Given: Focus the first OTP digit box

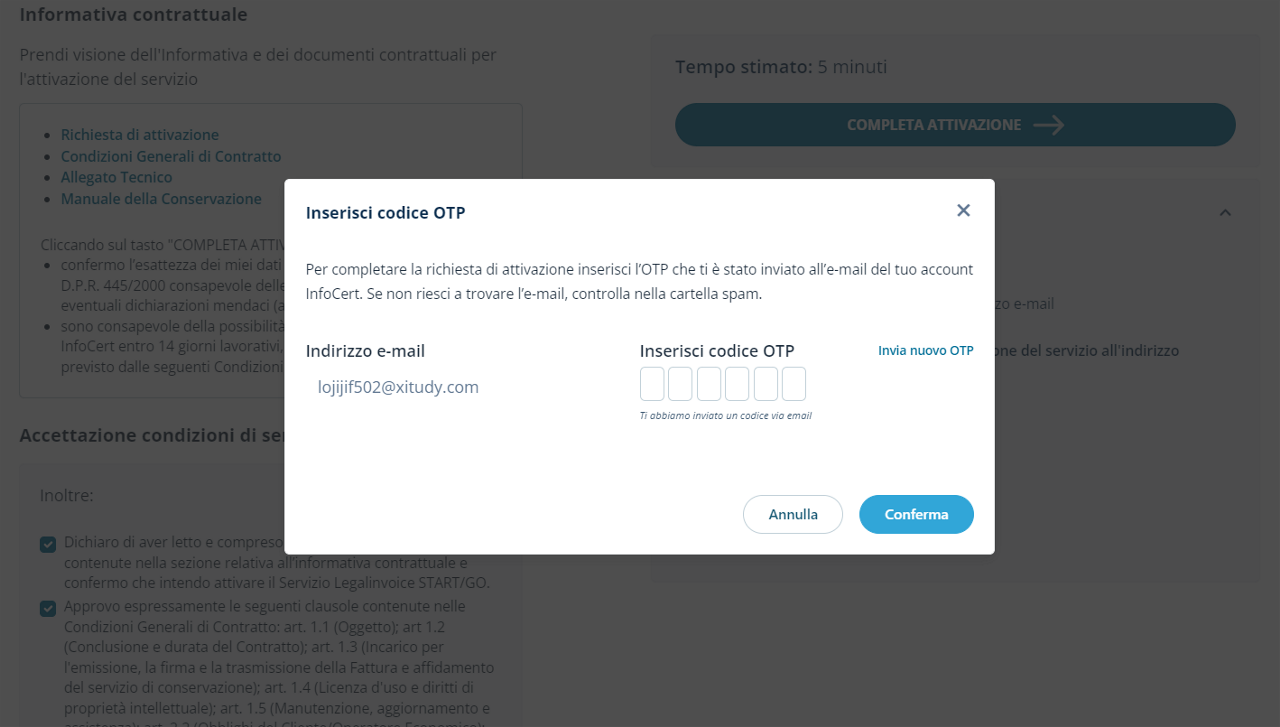Looking at the screenshot, I should coord(652,384).
